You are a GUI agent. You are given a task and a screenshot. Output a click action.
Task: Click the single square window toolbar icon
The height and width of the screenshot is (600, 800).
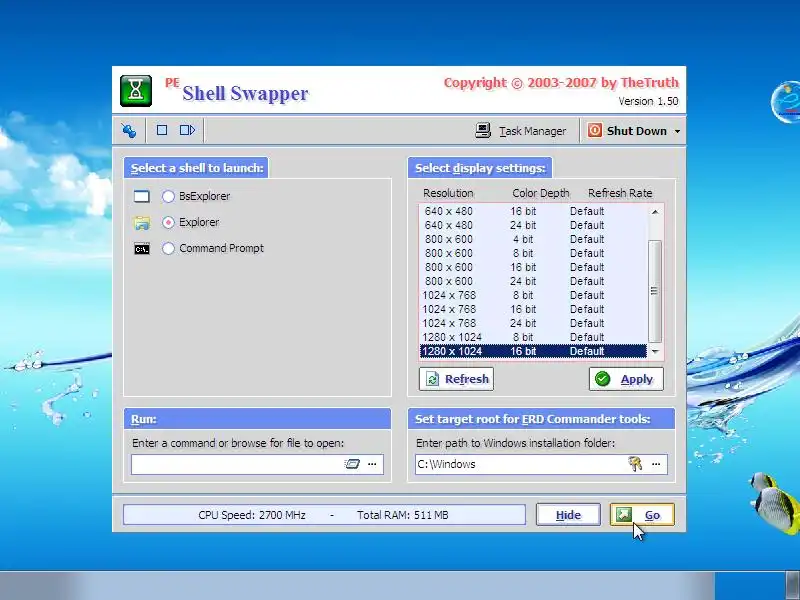click(162, 130)
